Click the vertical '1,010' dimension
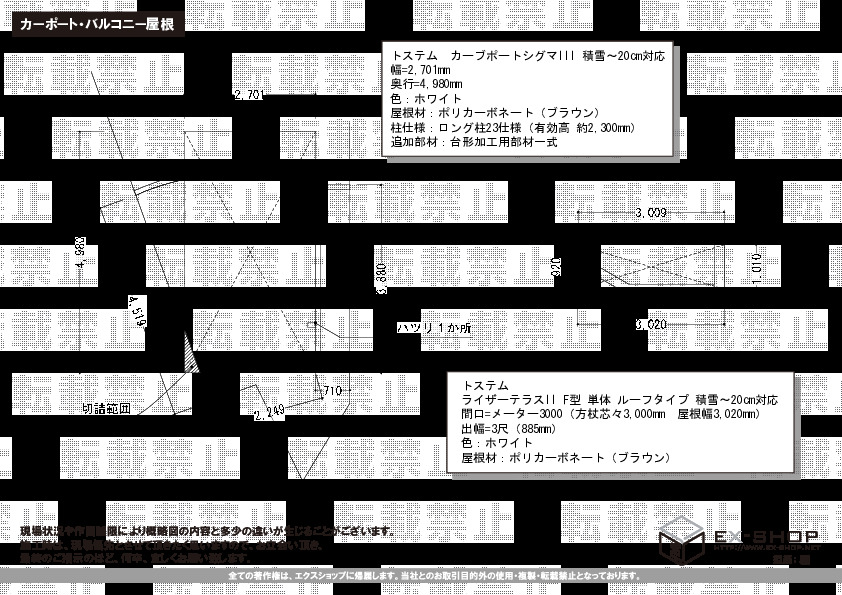 757,270
